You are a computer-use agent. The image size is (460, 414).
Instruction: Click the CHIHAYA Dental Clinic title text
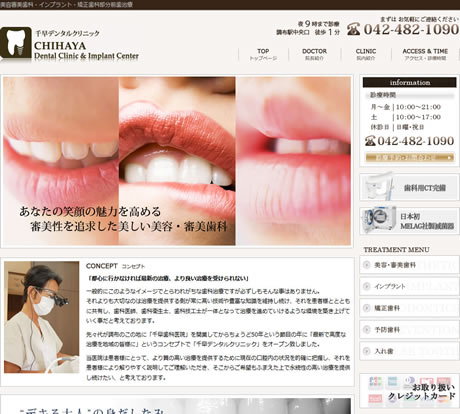point(86,50)
